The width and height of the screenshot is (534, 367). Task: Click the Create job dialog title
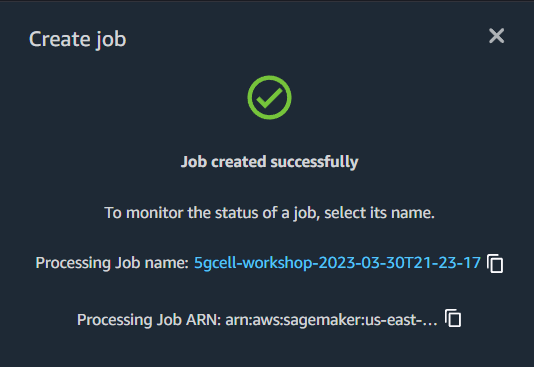[x=78, y=39]
